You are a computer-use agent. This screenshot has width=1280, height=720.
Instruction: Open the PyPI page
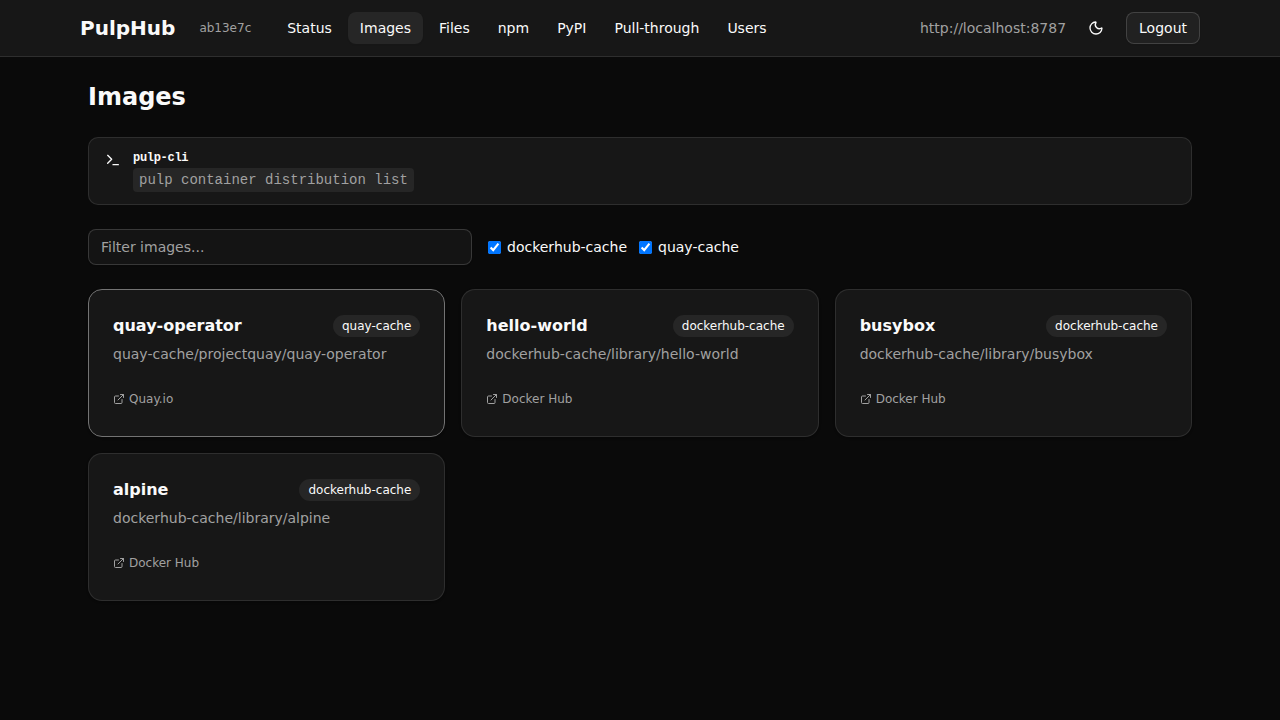tap(572, 28)
